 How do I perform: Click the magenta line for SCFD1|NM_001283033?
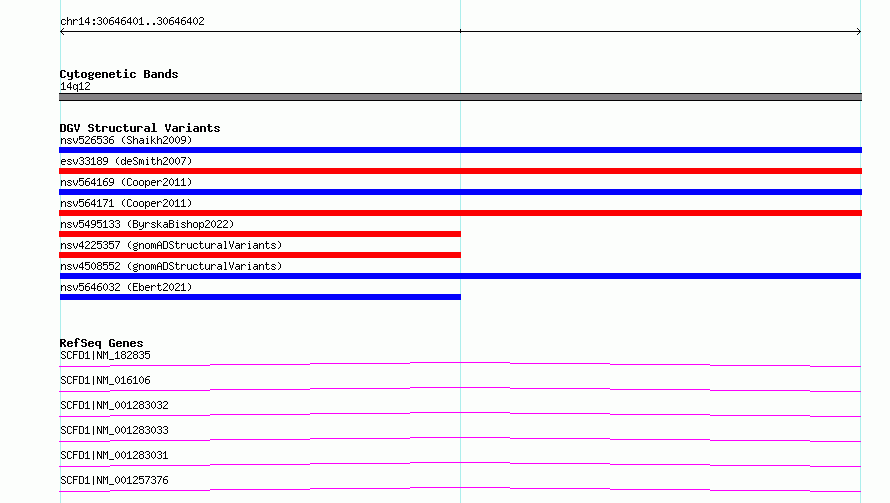click(460, 439)
